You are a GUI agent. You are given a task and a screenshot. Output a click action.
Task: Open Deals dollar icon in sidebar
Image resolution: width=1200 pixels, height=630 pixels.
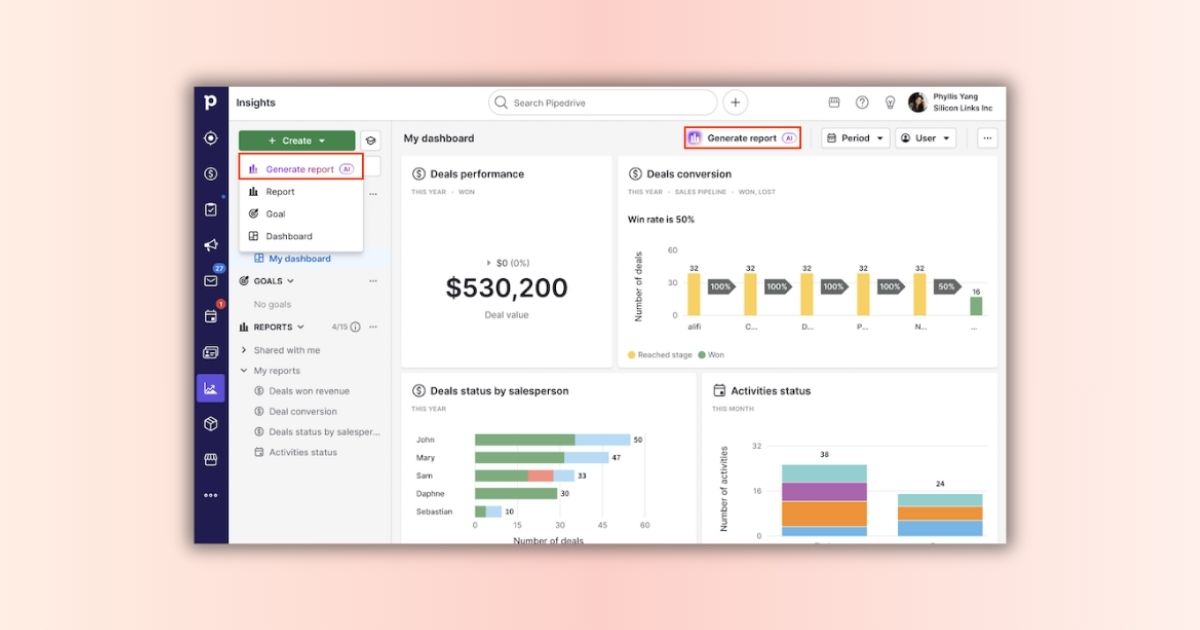click(210, 174)
